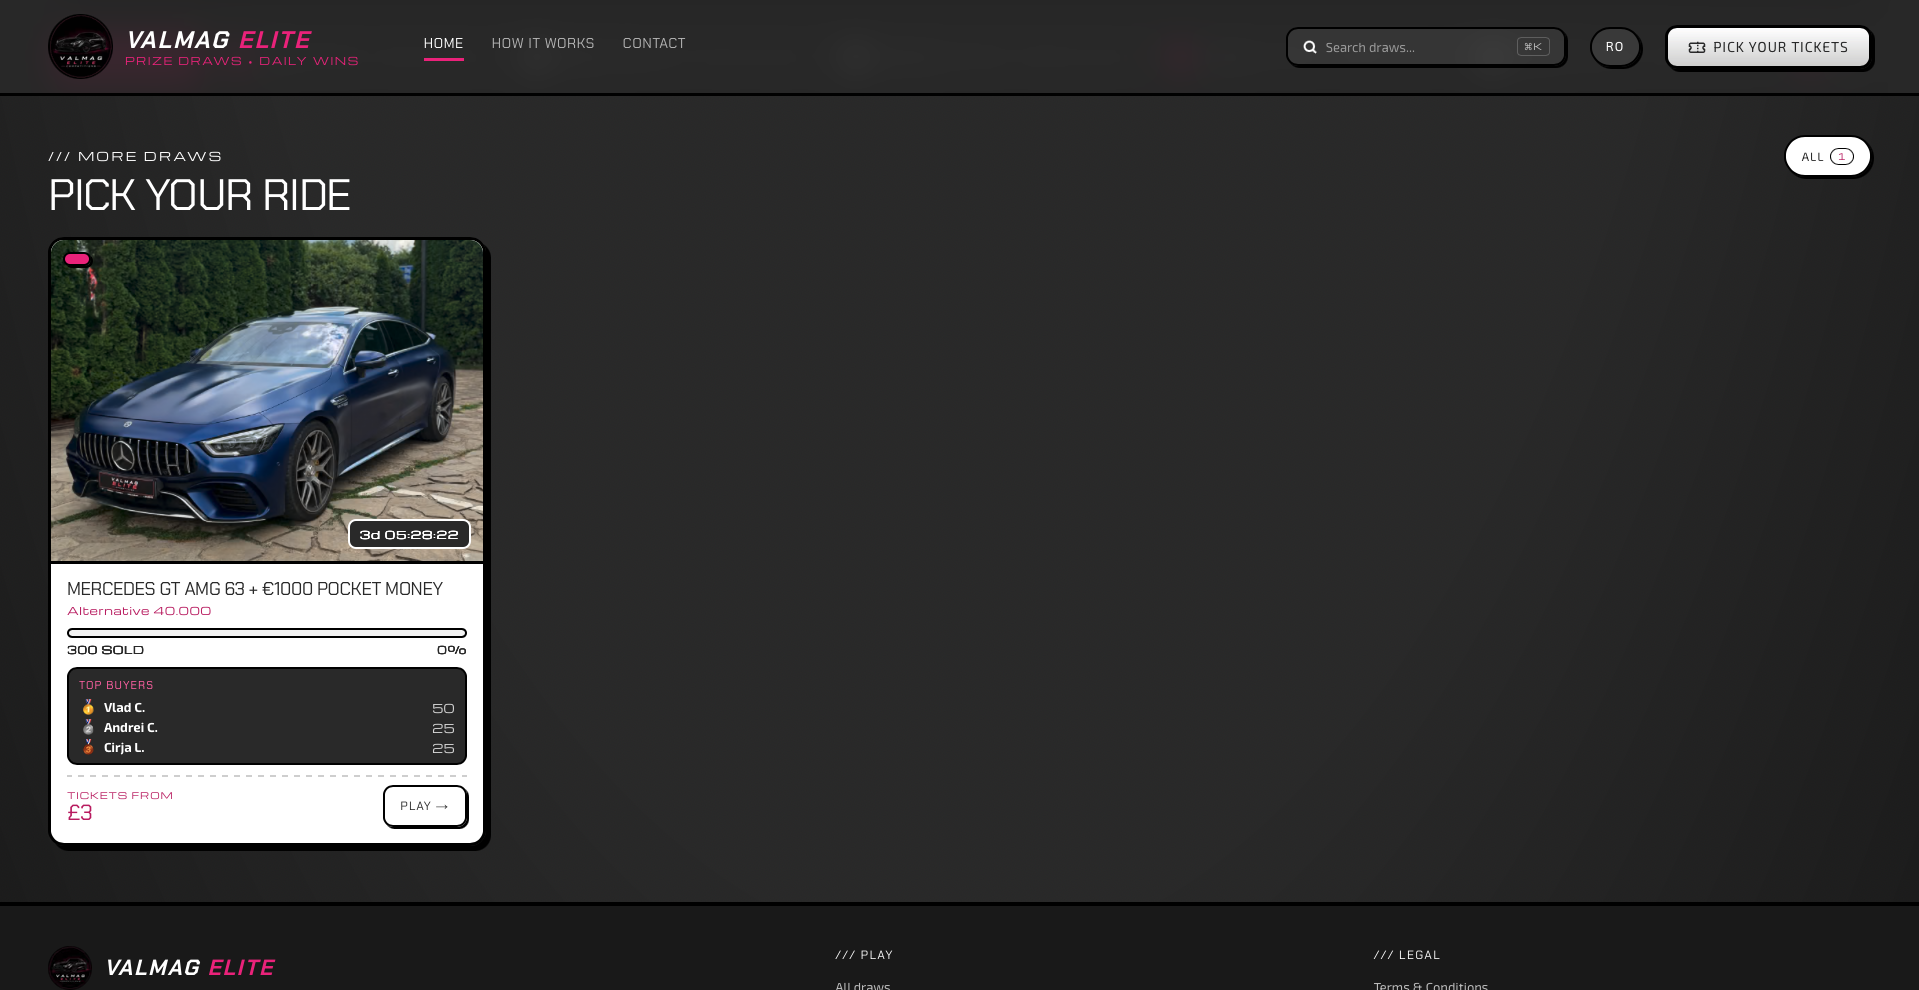Click the pink status badge on the car photo
Image resolution: width=1919 pixels, height=990 pixels.
[77, 259]
